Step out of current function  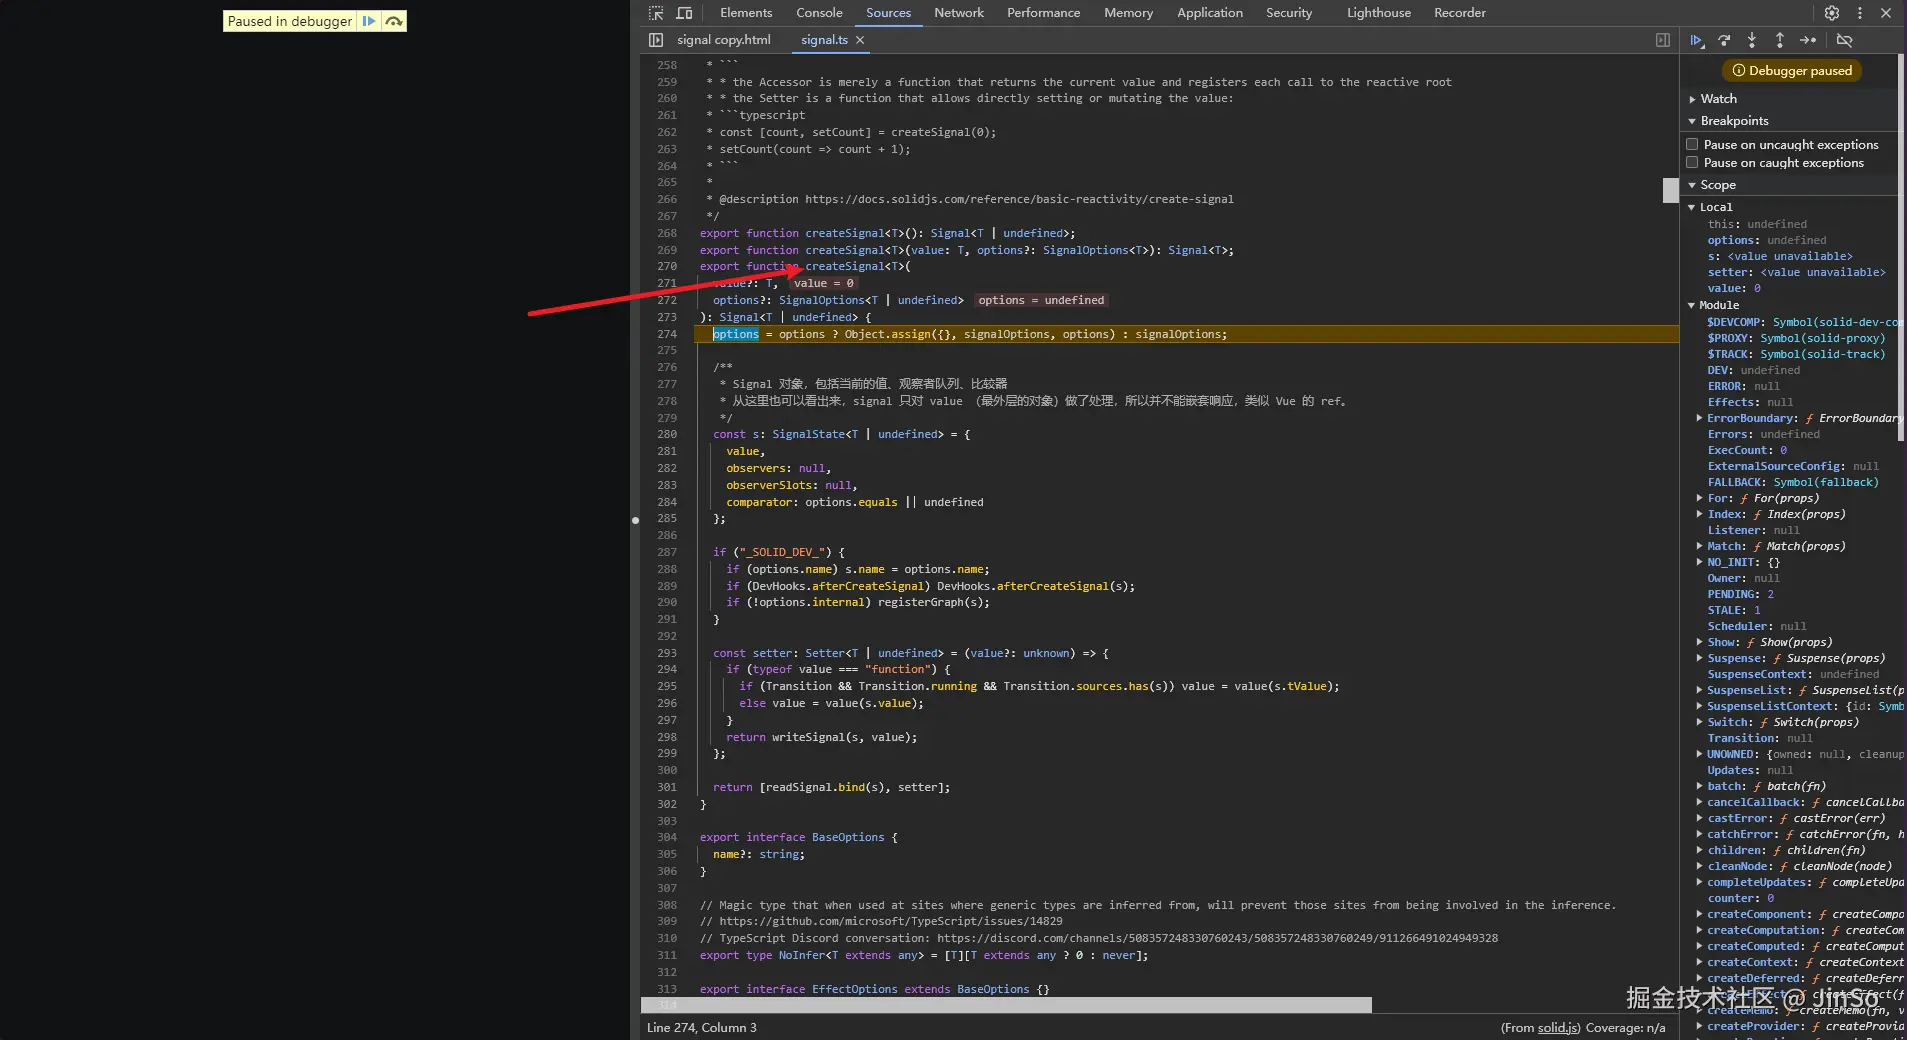tap(1780, 40)
